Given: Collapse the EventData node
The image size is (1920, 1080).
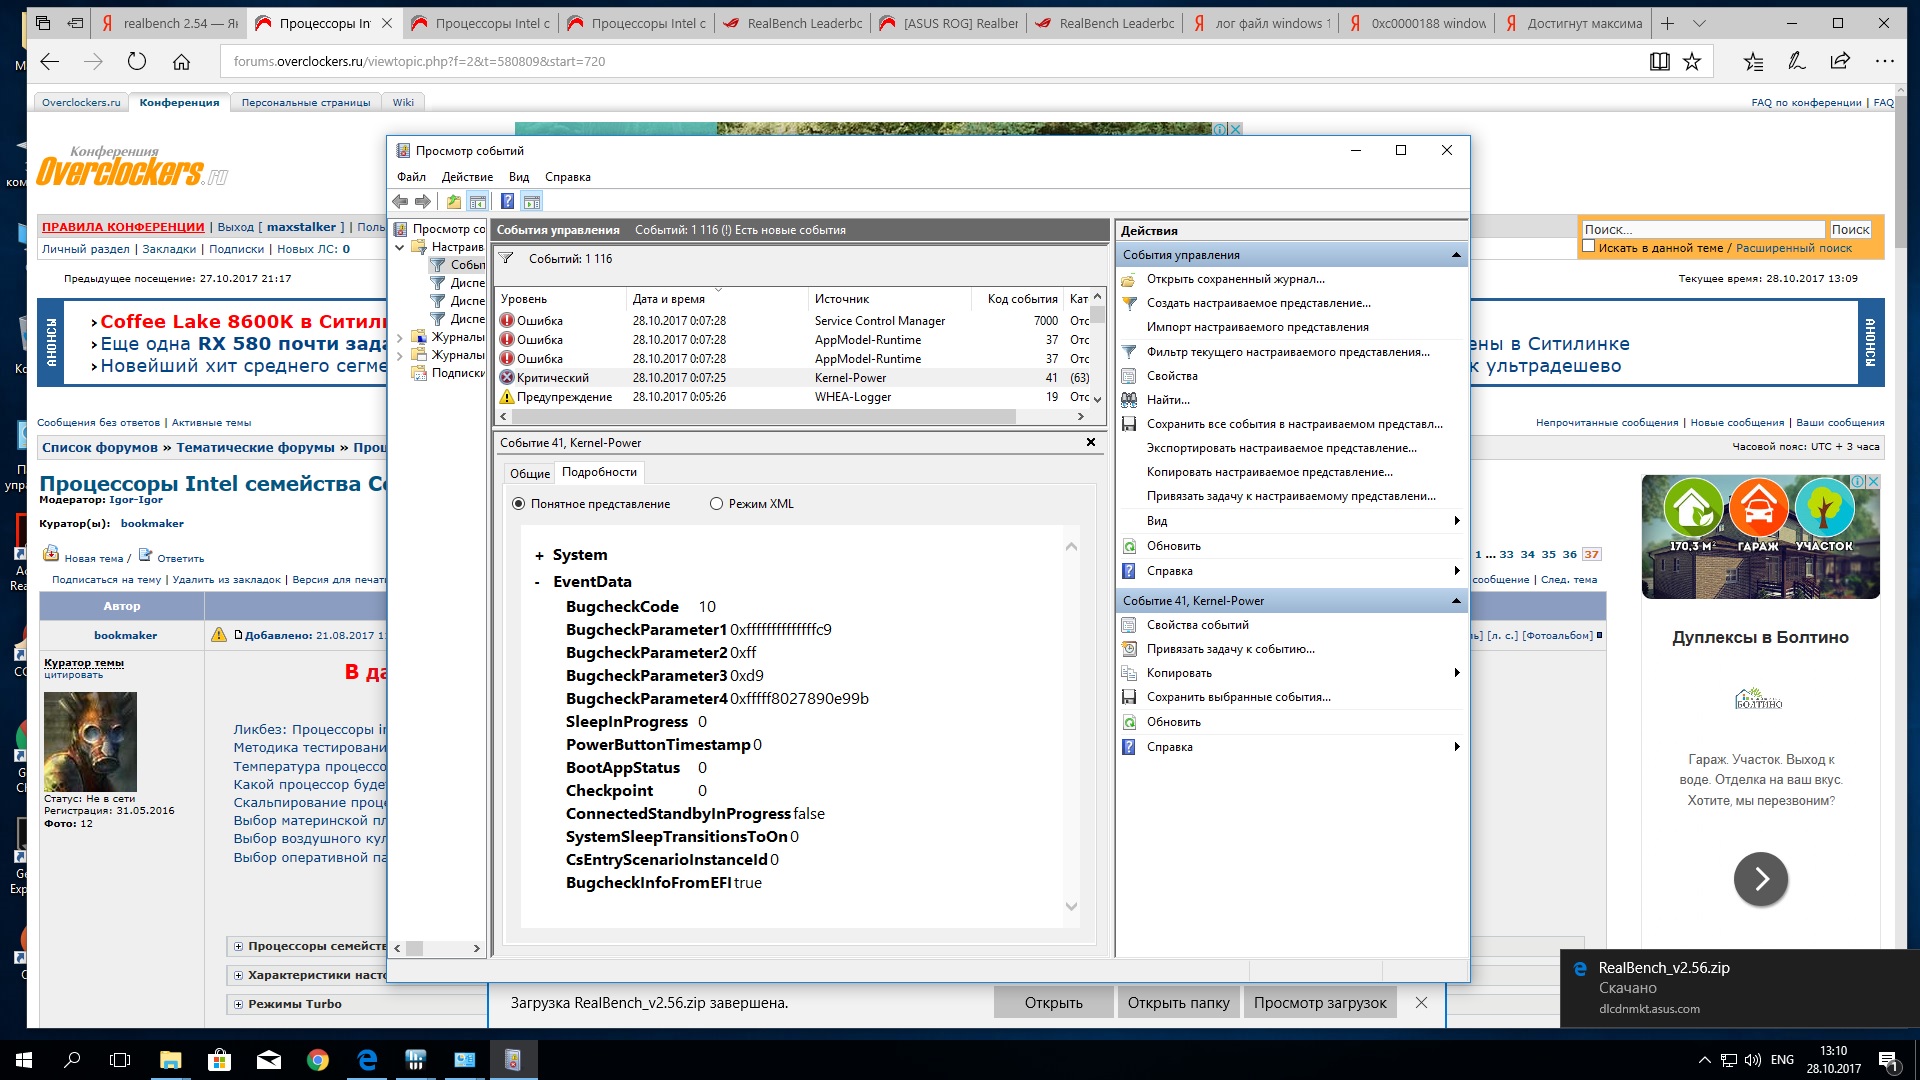Looking at the screenshot, I should coord(538,583).
